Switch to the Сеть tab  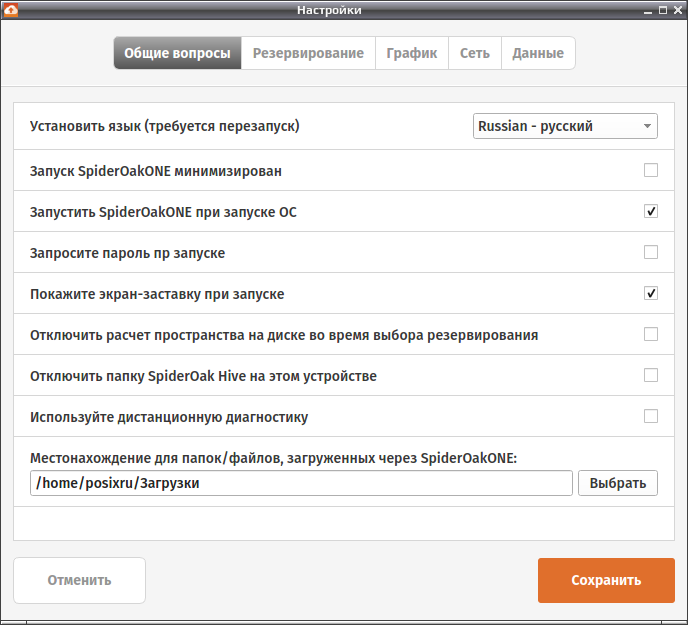point(475,53)
